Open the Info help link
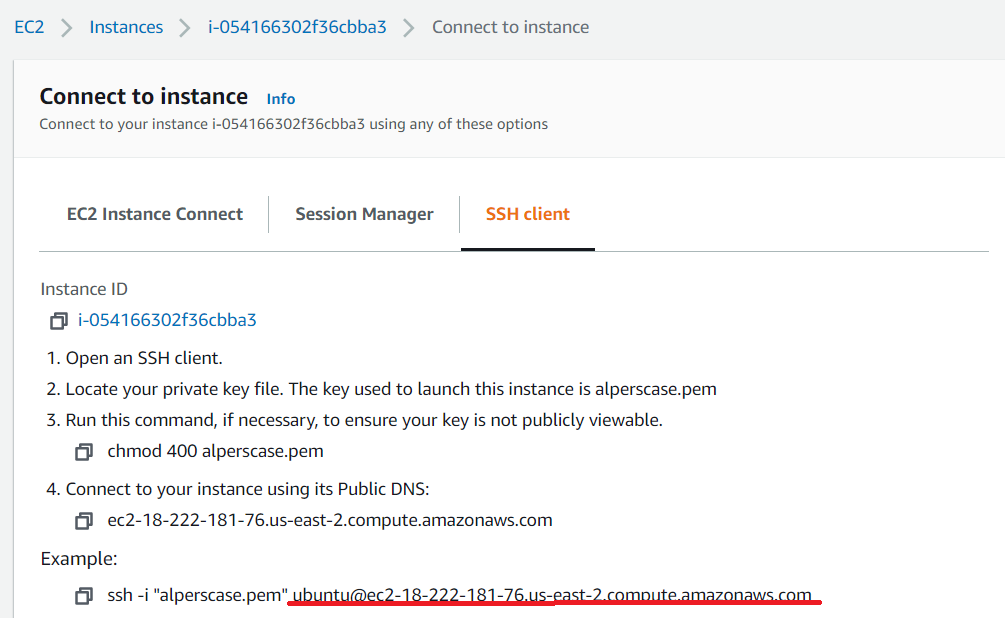 280,98
